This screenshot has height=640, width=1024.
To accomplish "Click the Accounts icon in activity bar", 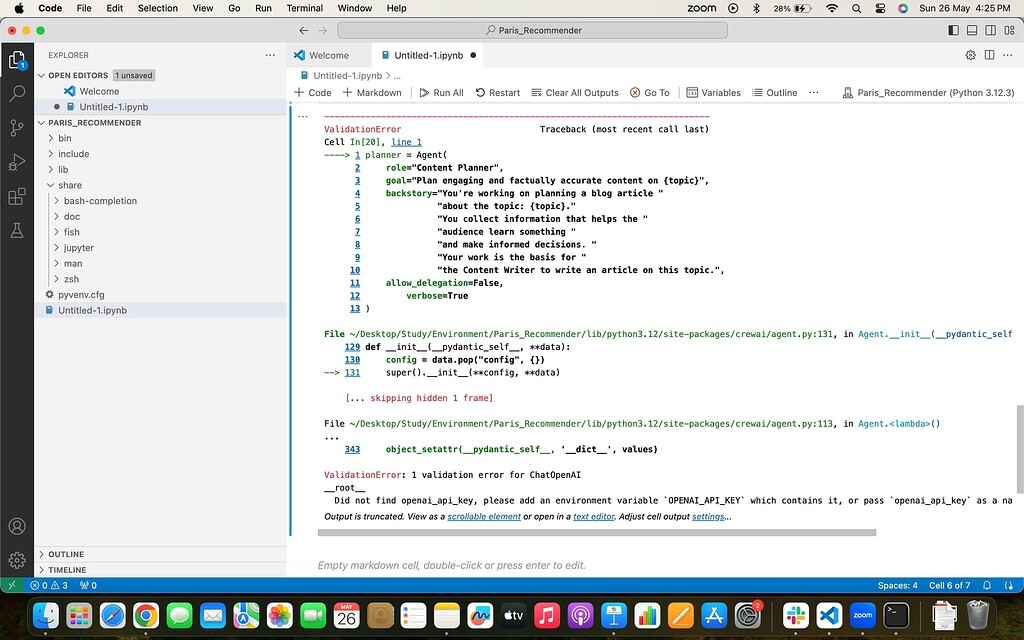I will pyautogui.click(x=17, y=526).
